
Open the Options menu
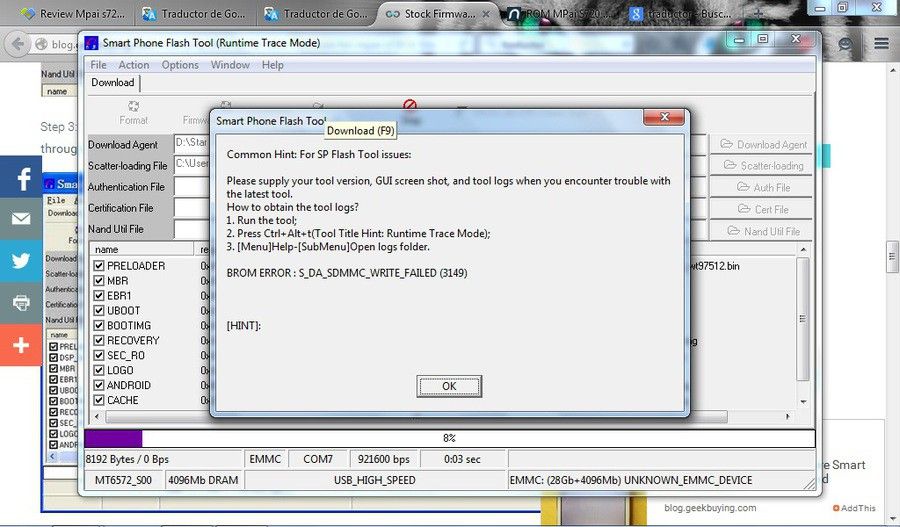click(x=180, y=65)
